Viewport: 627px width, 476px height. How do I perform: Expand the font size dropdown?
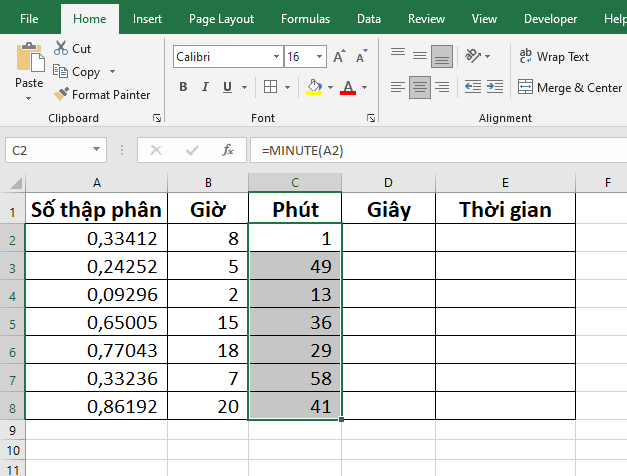[319, 57]
